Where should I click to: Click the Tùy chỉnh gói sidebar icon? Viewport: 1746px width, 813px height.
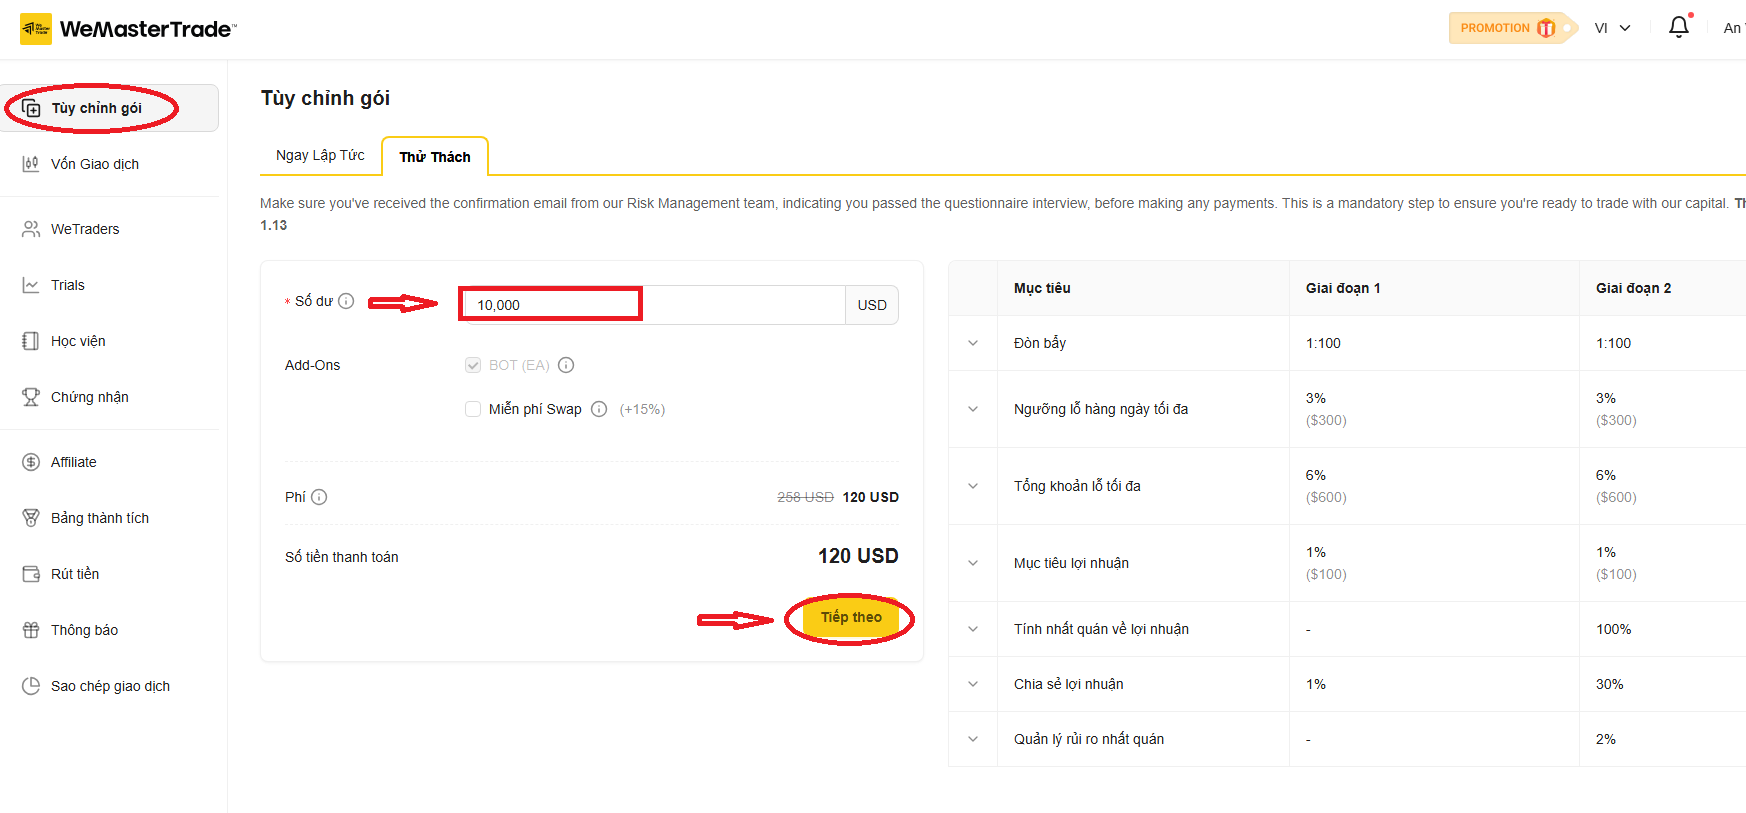coord(31,108)
